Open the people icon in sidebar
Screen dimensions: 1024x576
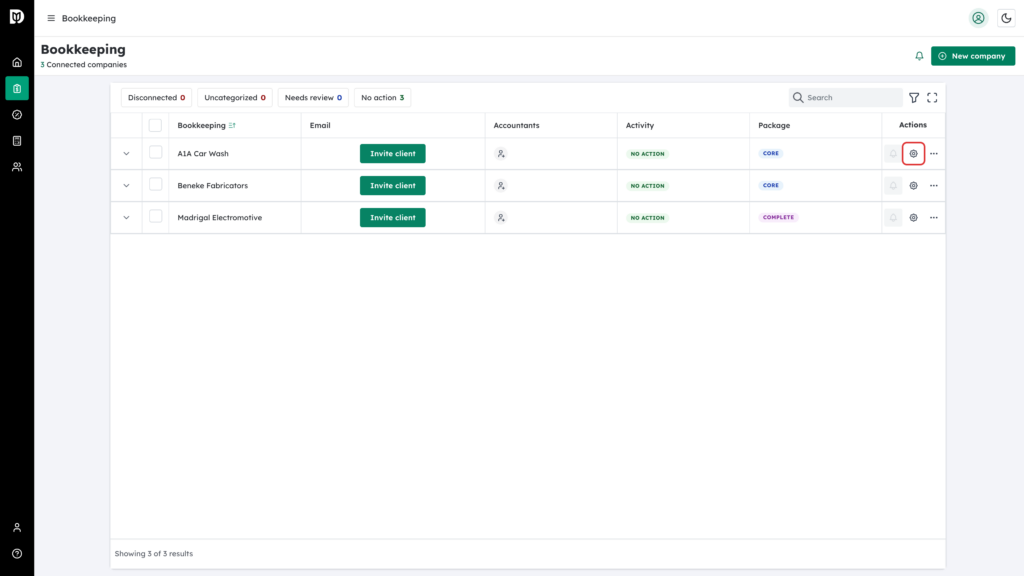coord(17,167)
